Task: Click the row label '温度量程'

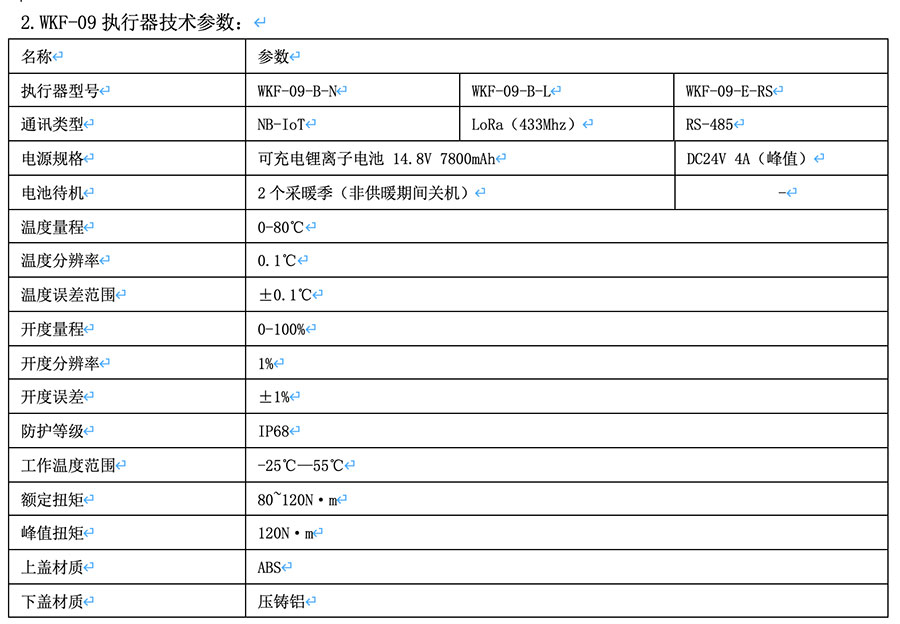Action: coord(52,227)
